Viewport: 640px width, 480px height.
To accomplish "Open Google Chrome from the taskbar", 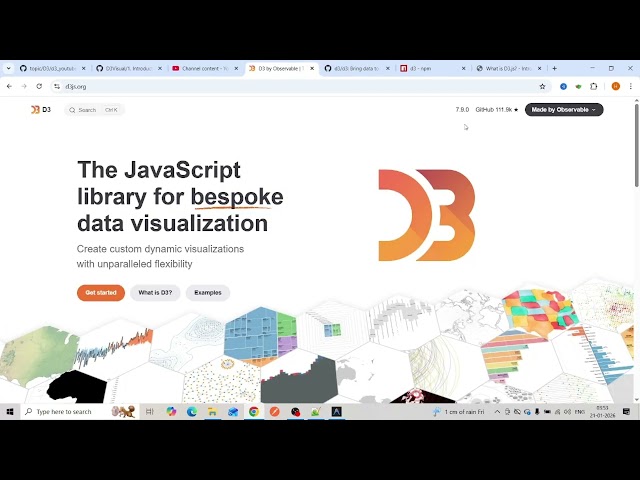I will (x=254, y=412).
